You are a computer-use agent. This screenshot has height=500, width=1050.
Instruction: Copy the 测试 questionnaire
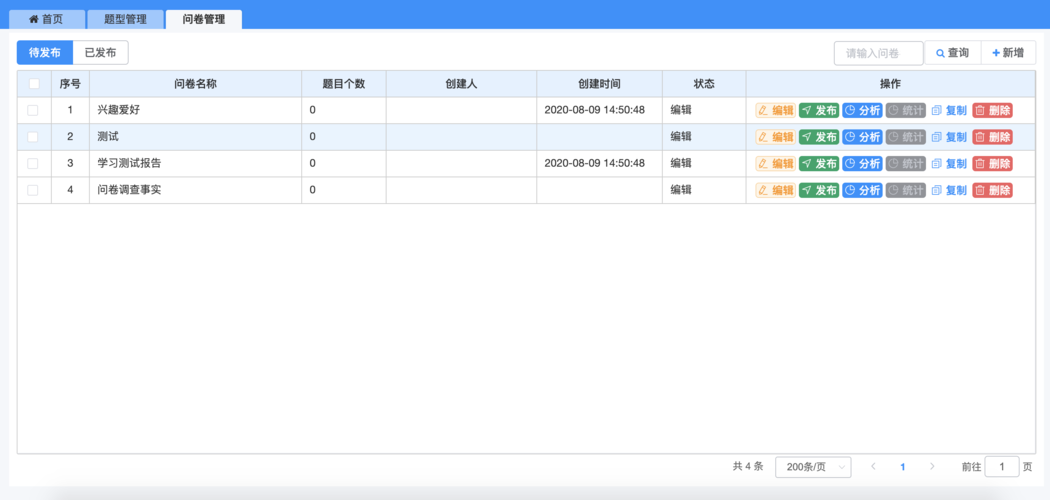tap(949, 137)
